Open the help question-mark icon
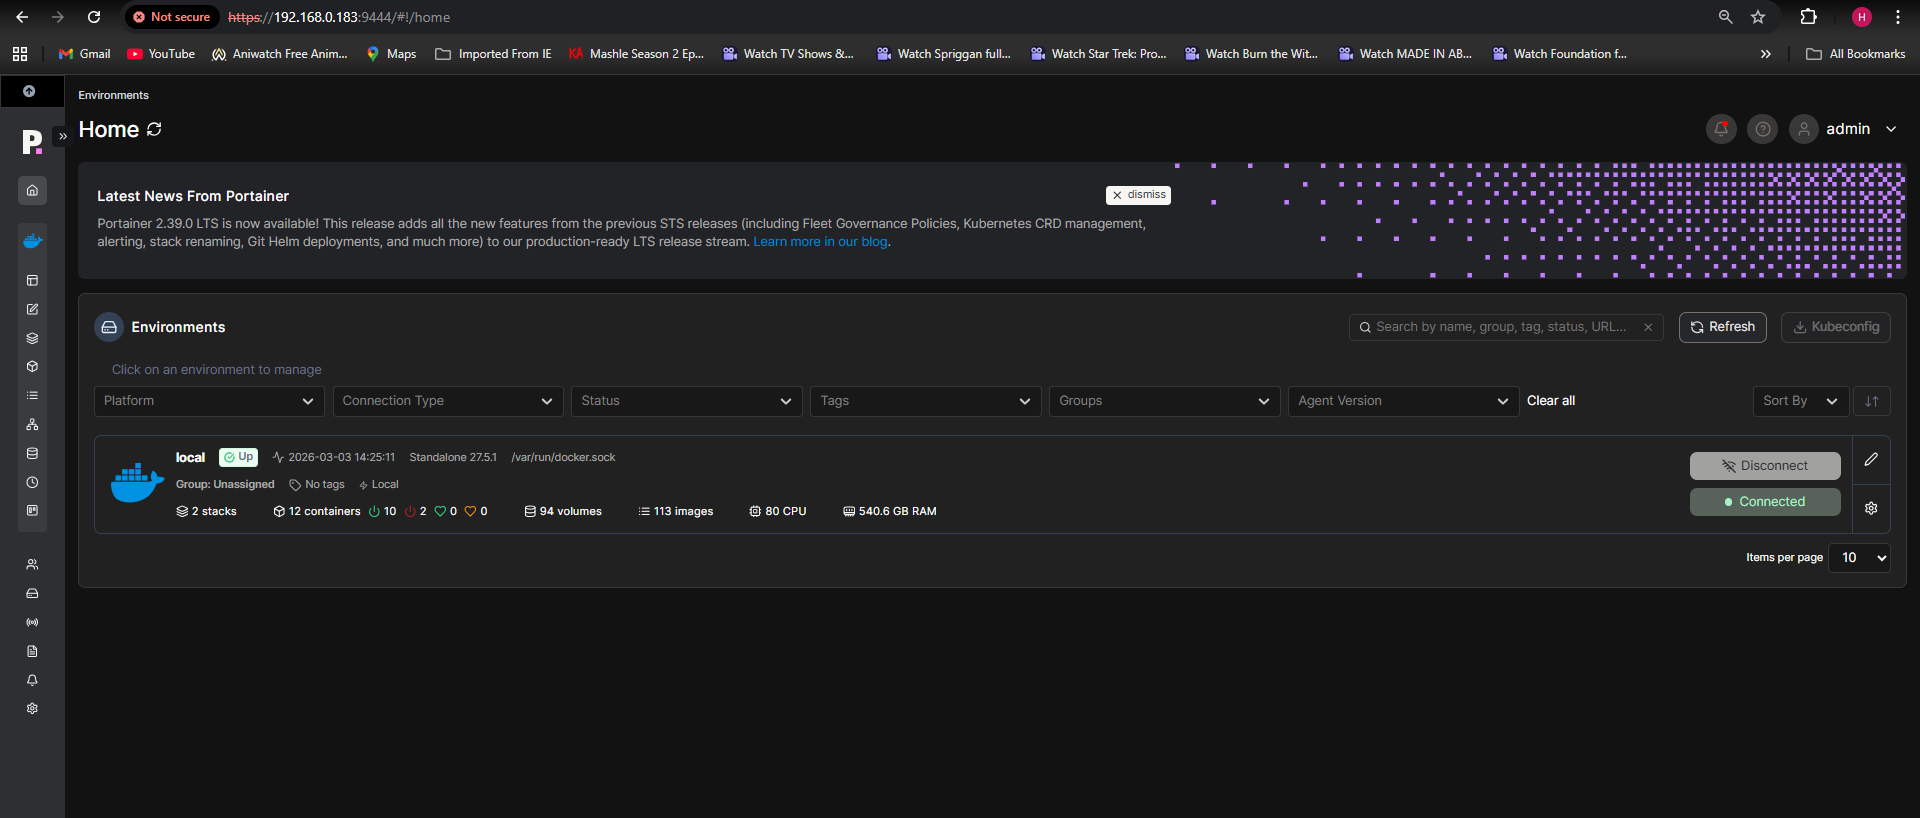This screenshot has height=818, width=1920. (x=1762, y=129)
